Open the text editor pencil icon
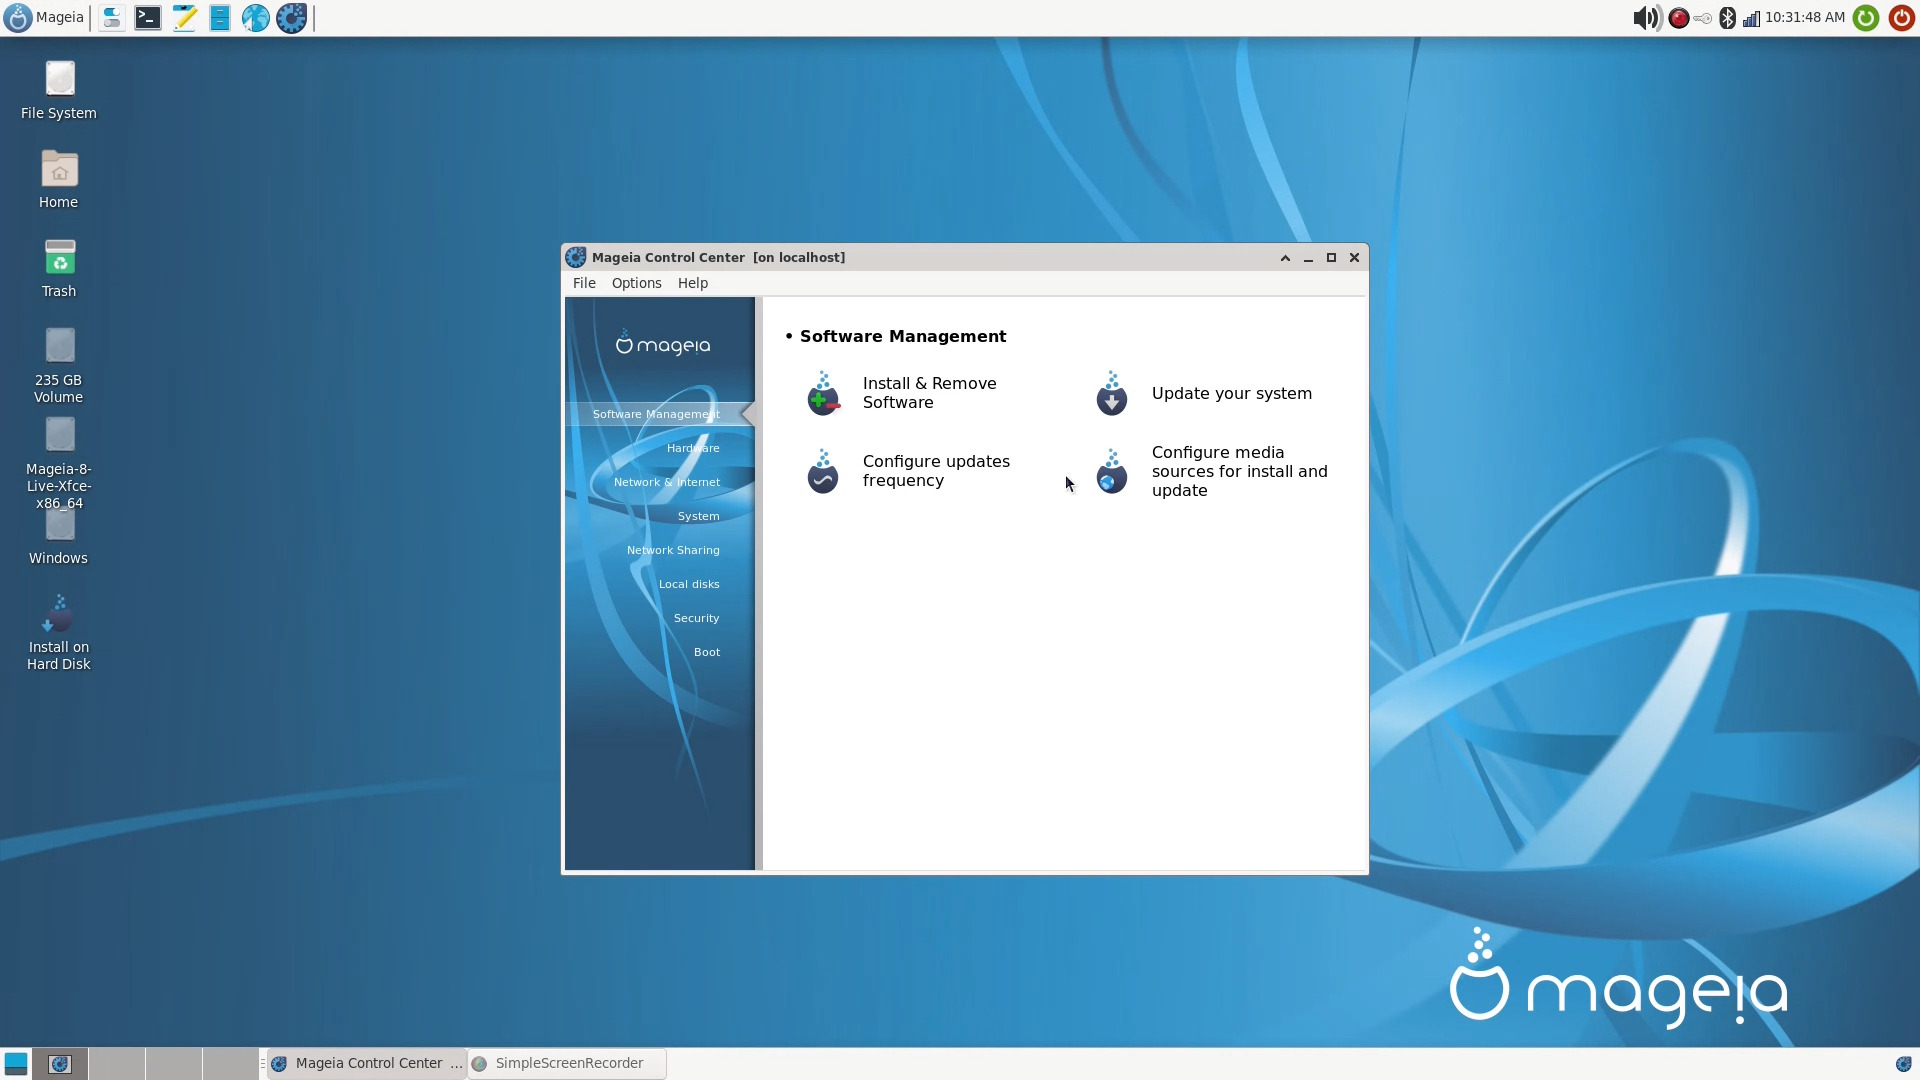The height and width of the screenshot is (1080, 1920). coord(183,17)
